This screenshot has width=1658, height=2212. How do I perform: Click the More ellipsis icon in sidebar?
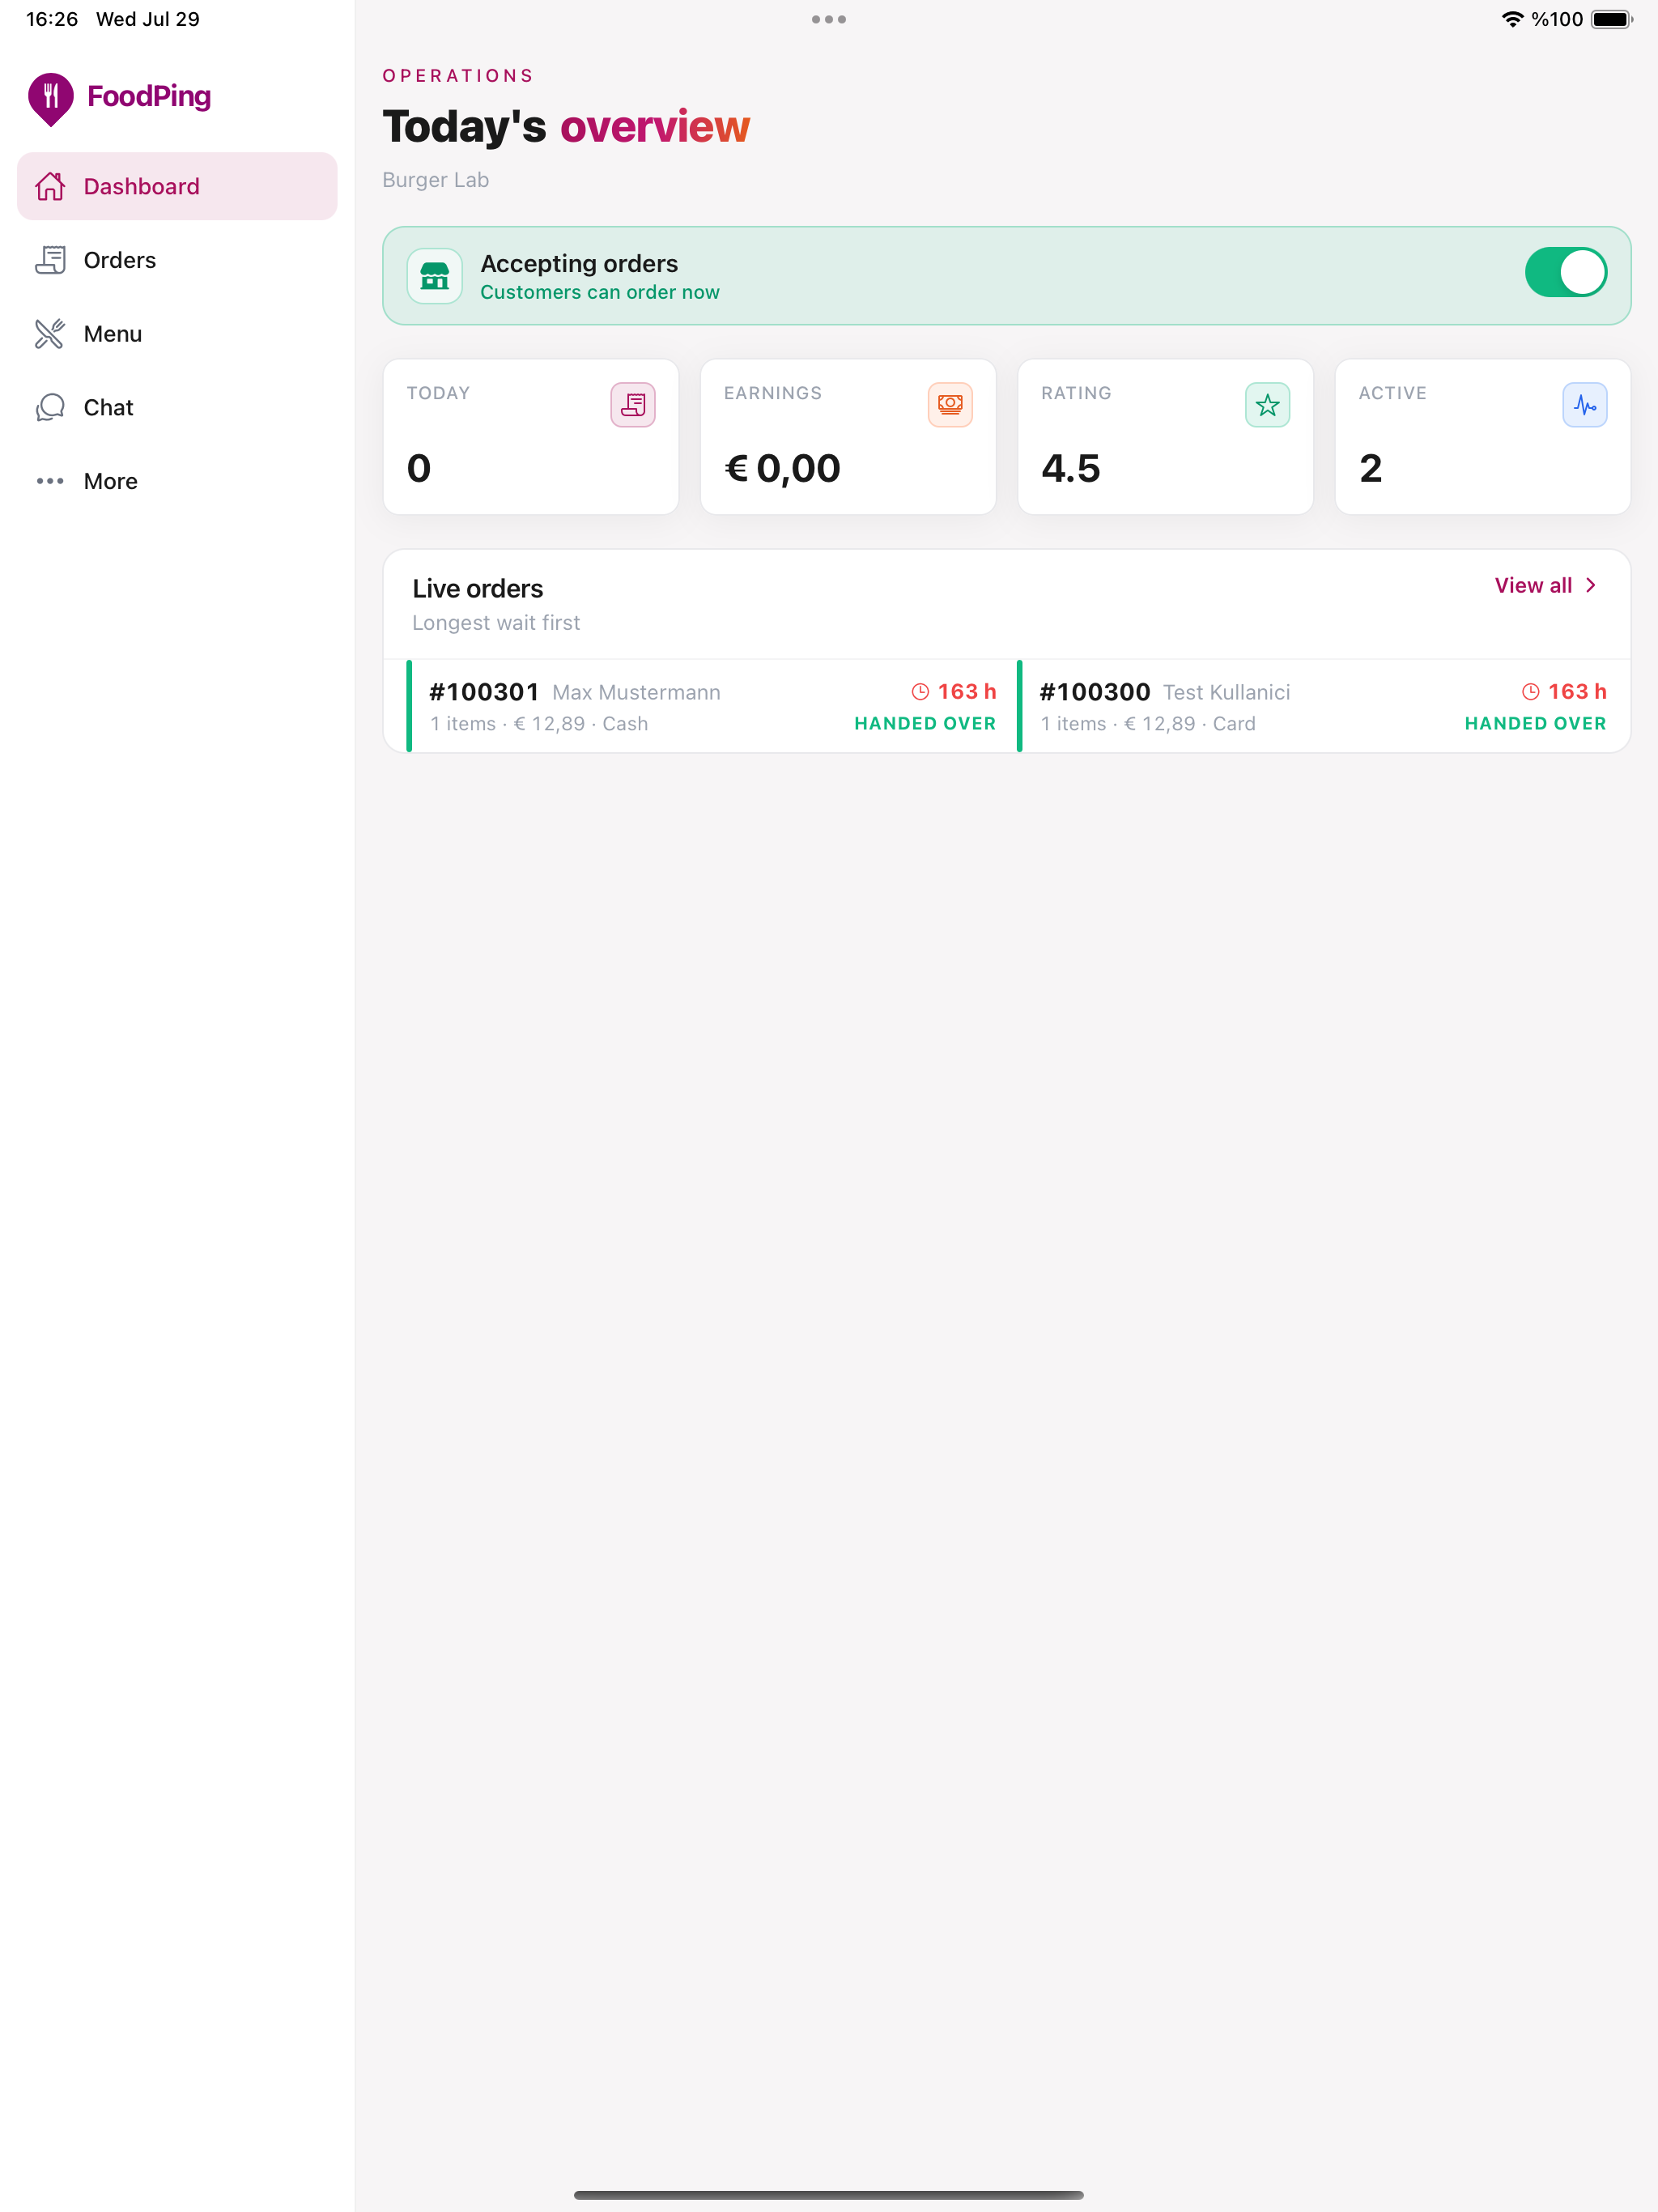pos(50,481)
